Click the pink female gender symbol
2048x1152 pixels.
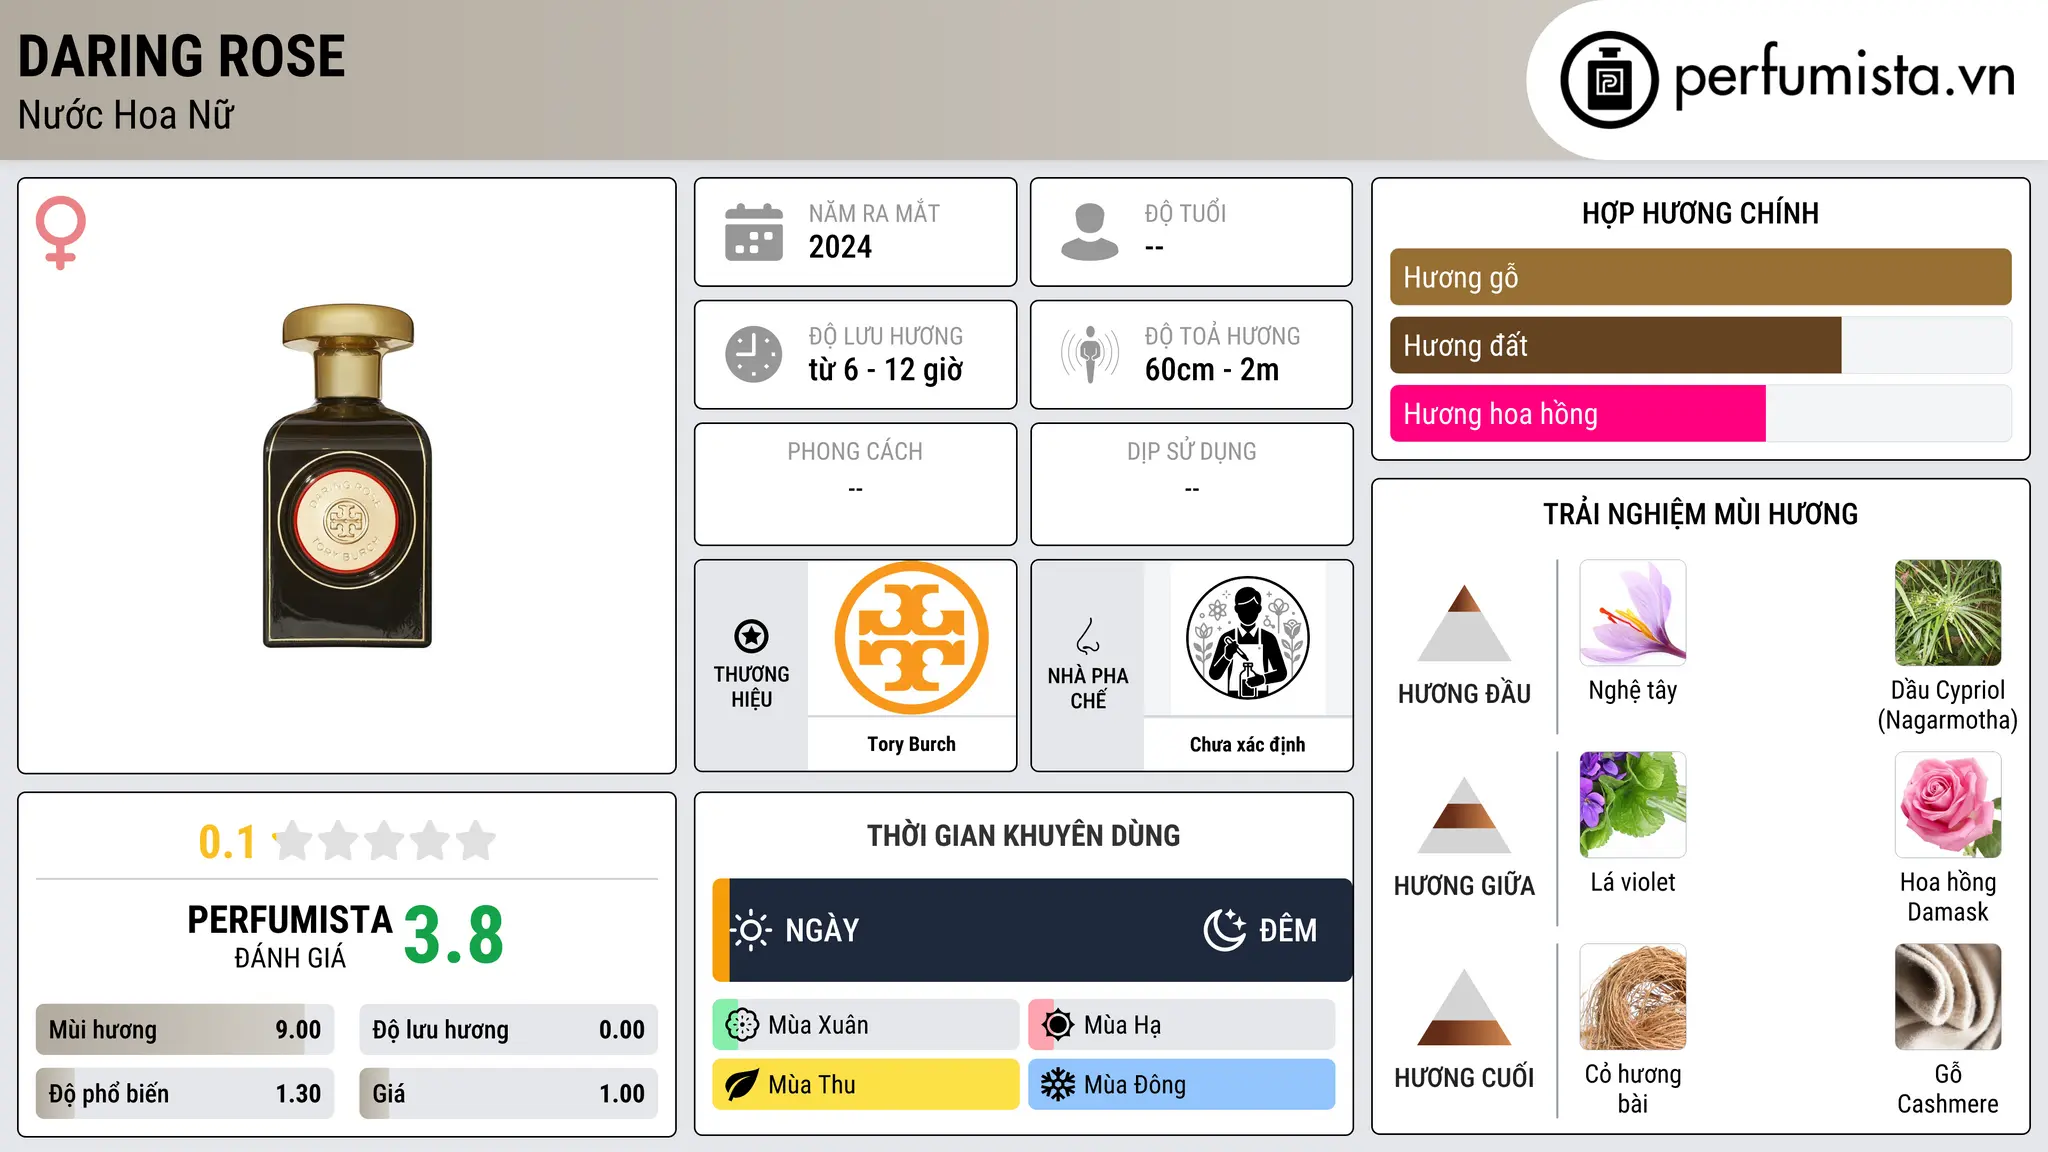(x=60, y=233)
